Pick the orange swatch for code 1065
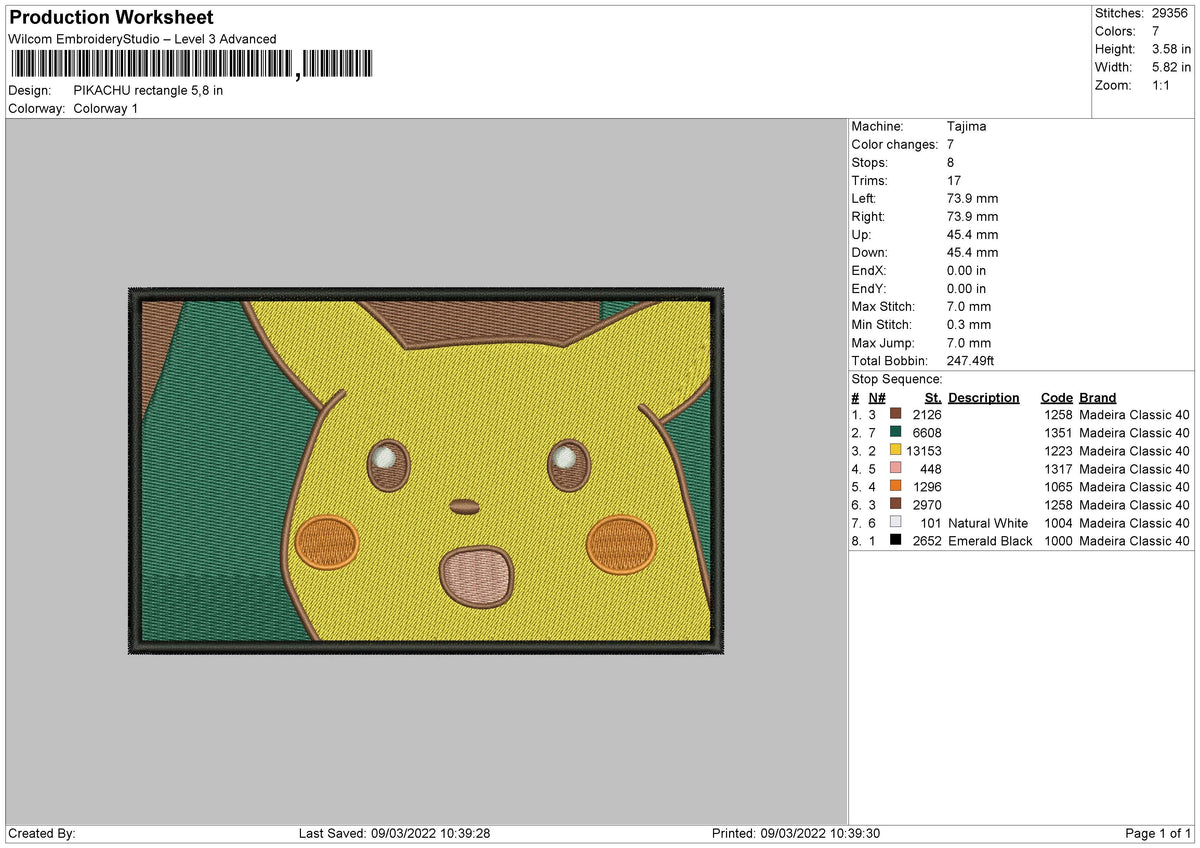 [x=895, y=487]
